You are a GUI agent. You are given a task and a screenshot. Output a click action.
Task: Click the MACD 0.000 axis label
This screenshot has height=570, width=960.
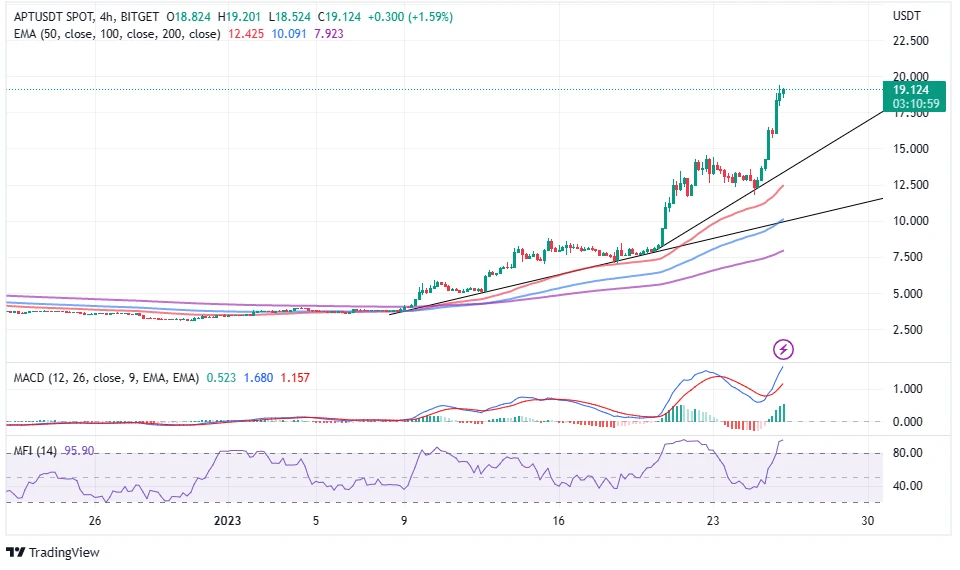click(908, 422)
